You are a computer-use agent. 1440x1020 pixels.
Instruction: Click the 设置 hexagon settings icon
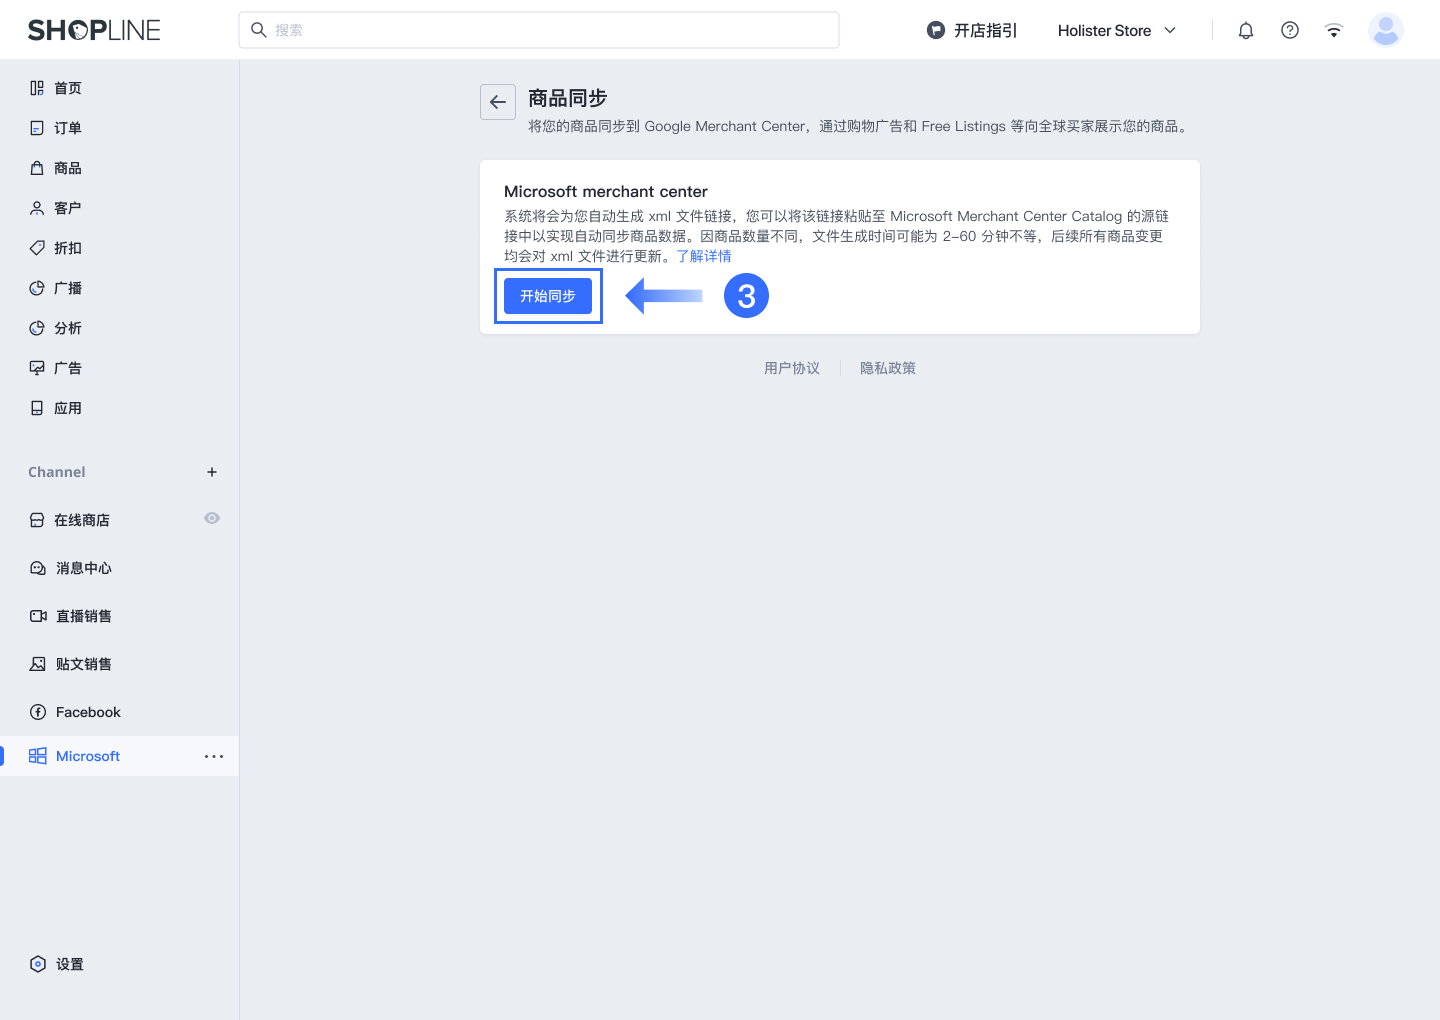click(x=38, y=964)
